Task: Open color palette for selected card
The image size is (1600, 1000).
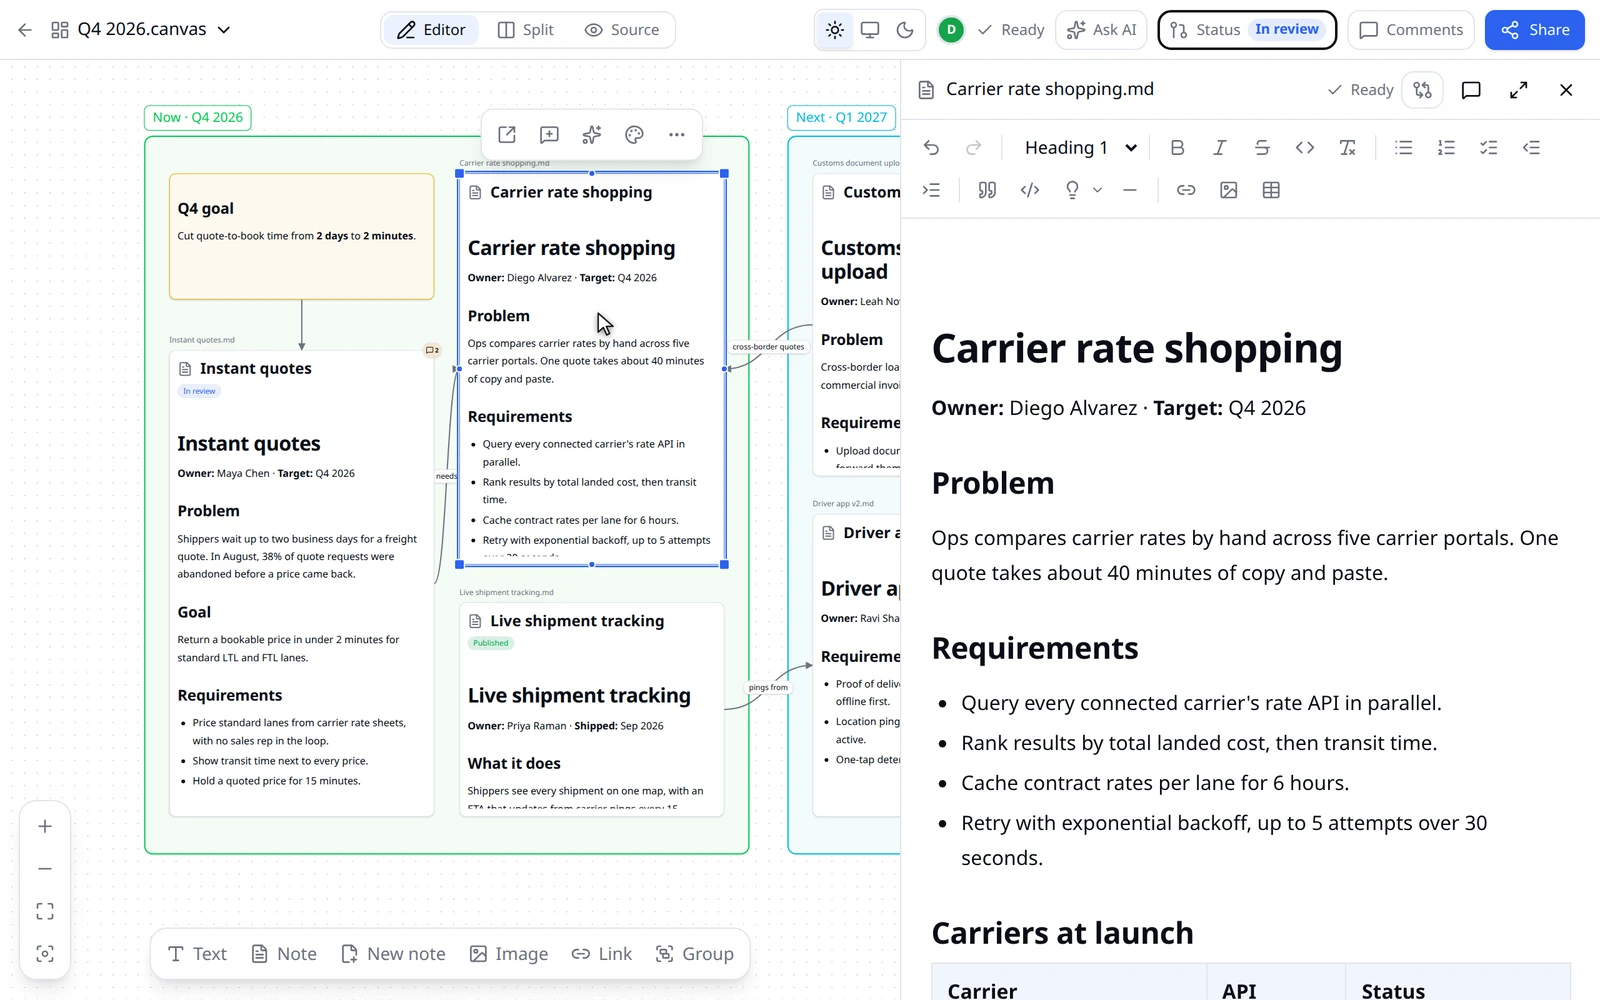Action: coord(634,135)
